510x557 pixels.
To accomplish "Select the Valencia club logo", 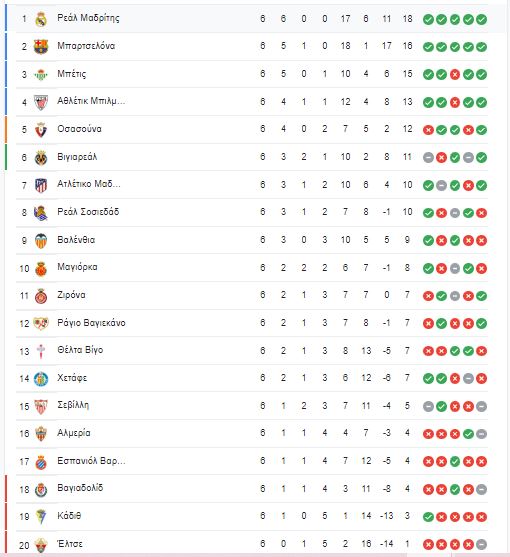I will [x=41, y=240].
